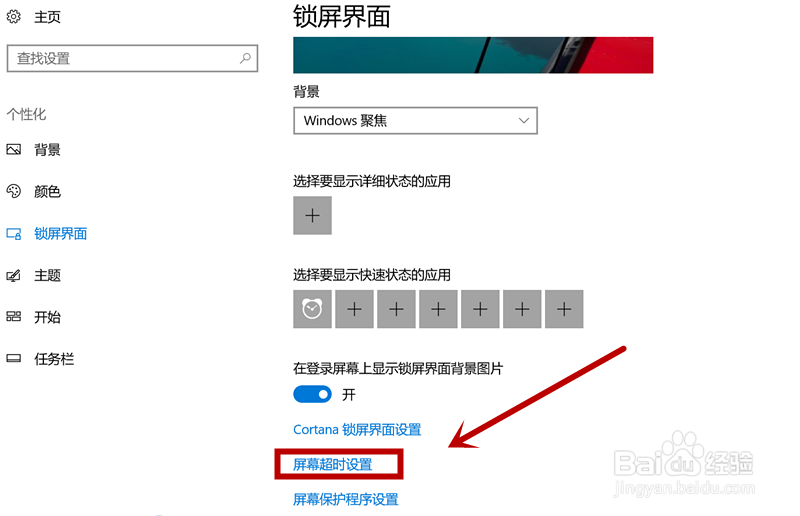The height and width of the screenshot is (516, 800).
Task: Click the Start tiles icon
Action: [14, 317]
